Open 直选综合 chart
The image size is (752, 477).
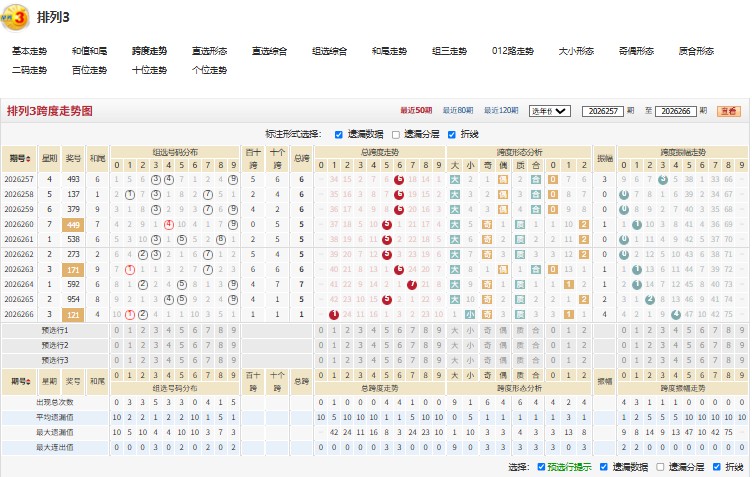pyautogui.click(x=270, y=51)
